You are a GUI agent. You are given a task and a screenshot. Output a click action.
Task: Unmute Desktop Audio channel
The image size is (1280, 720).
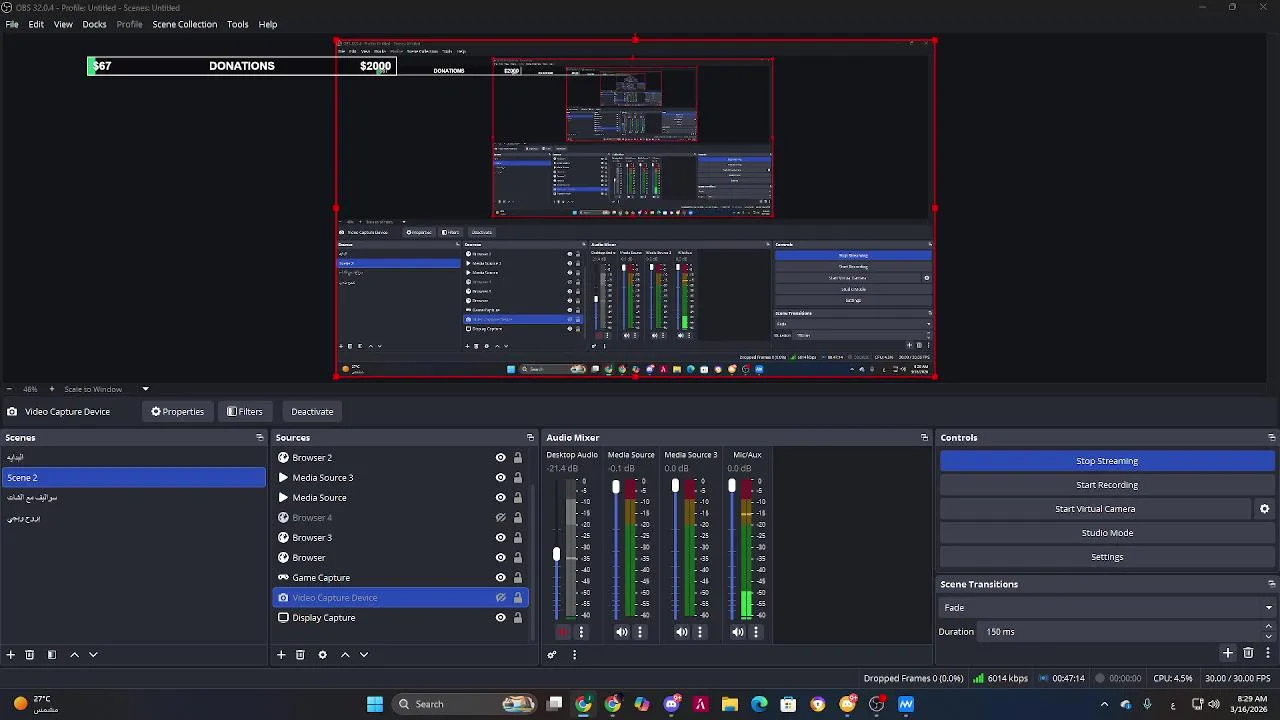(563, 632)
